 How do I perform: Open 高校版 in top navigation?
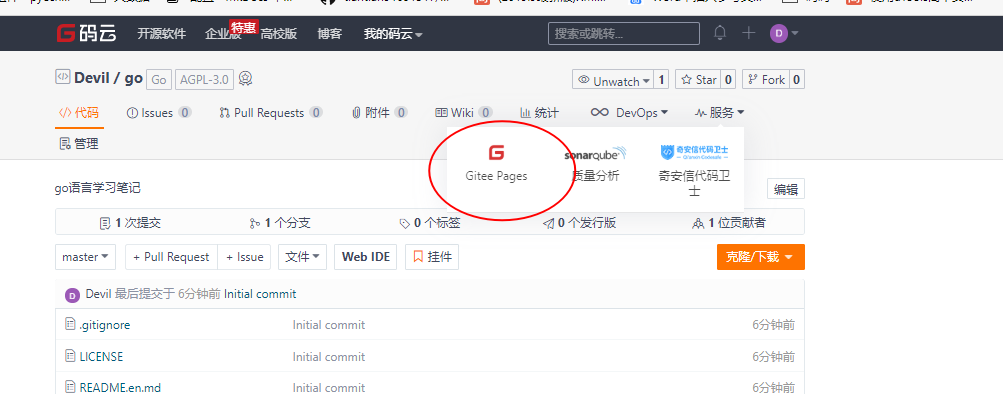(x=278, y=34)
